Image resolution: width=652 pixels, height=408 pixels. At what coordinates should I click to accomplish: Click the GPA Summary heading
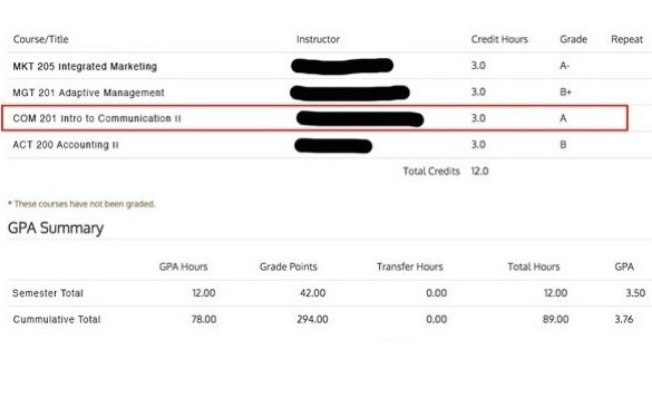[x=56, y=228]
